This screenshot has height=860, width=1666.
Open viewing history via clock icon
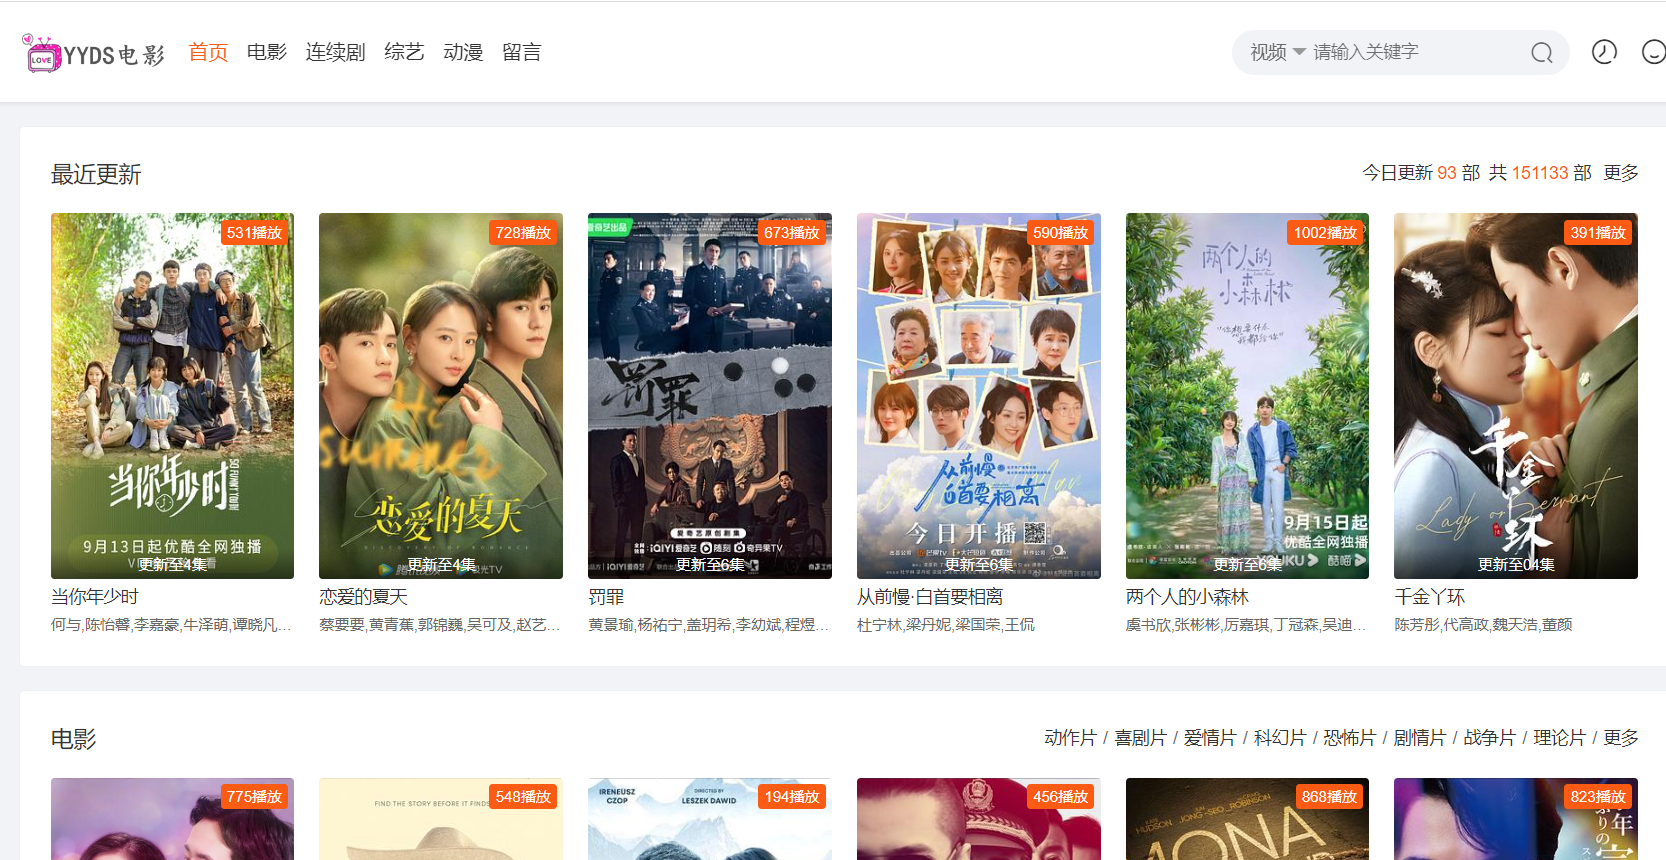1604,52
